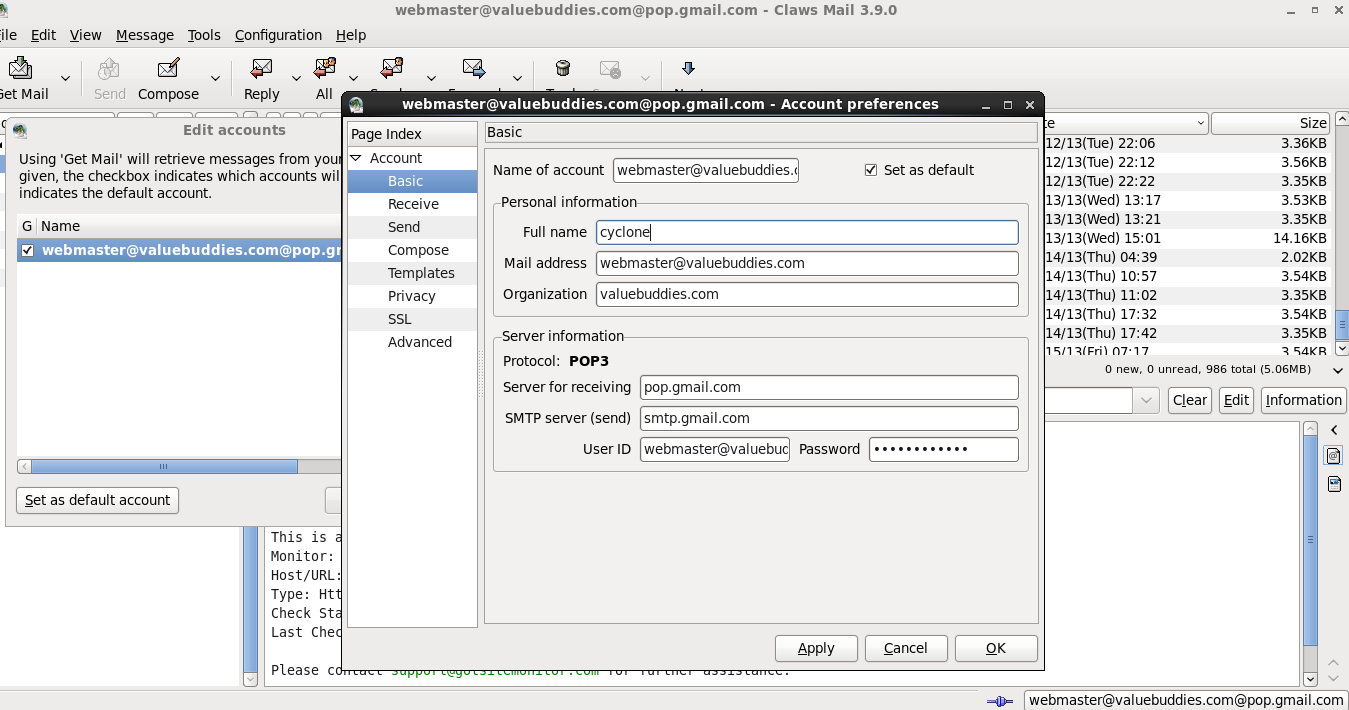This screenshot has height=710, width=1349.
Task: Click Cancel in Account preferences
Action: (x=906, y=648)
